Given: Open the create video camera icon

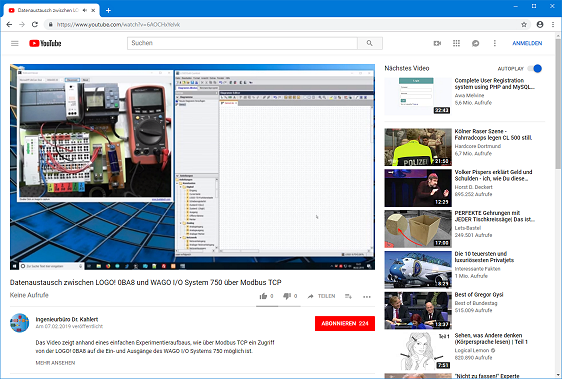Looking at the screenshot, I should [x=437, y=43].
